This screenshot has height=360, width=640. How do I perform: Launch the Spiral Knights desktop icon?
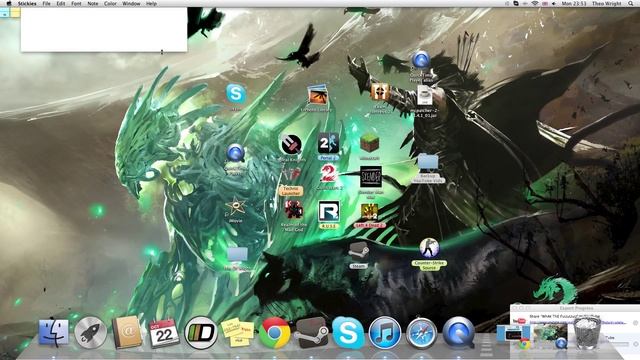coord(291,144)
